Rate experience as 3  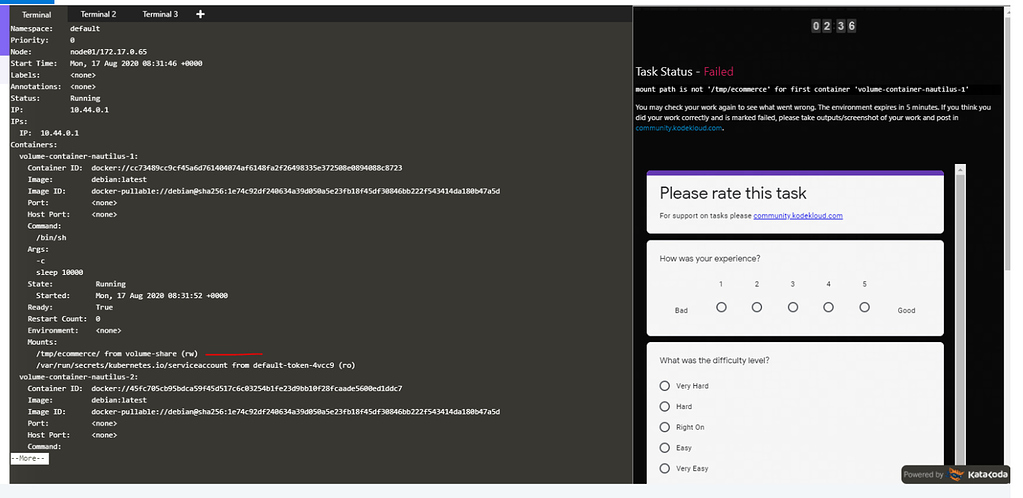click(793, 307)
